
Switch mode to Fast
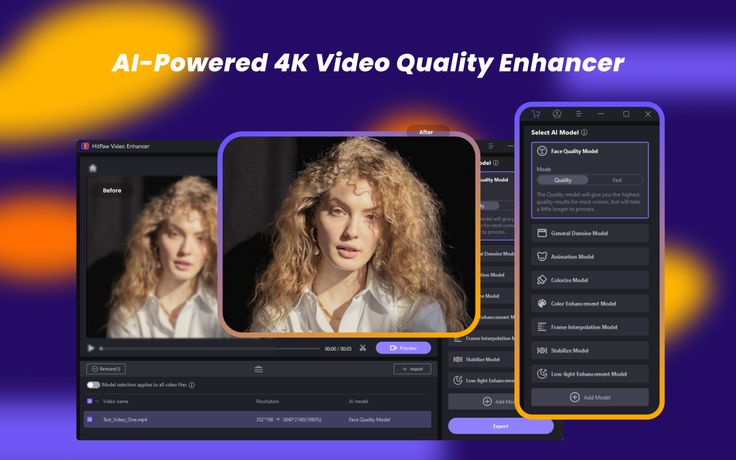tap(616, 180)
